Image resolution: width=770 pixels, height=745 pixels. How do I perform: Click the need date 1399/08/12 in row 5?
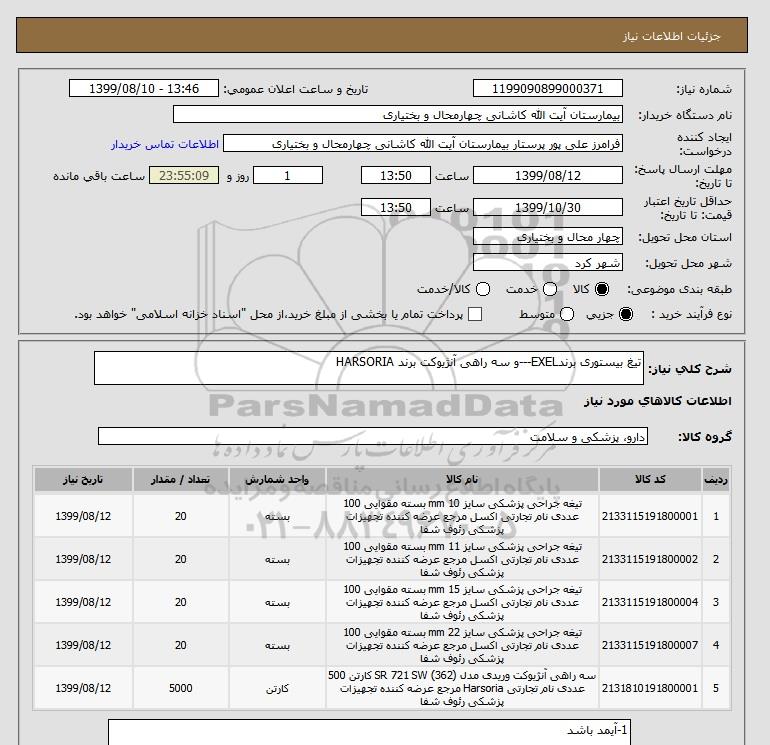[83, 688]
